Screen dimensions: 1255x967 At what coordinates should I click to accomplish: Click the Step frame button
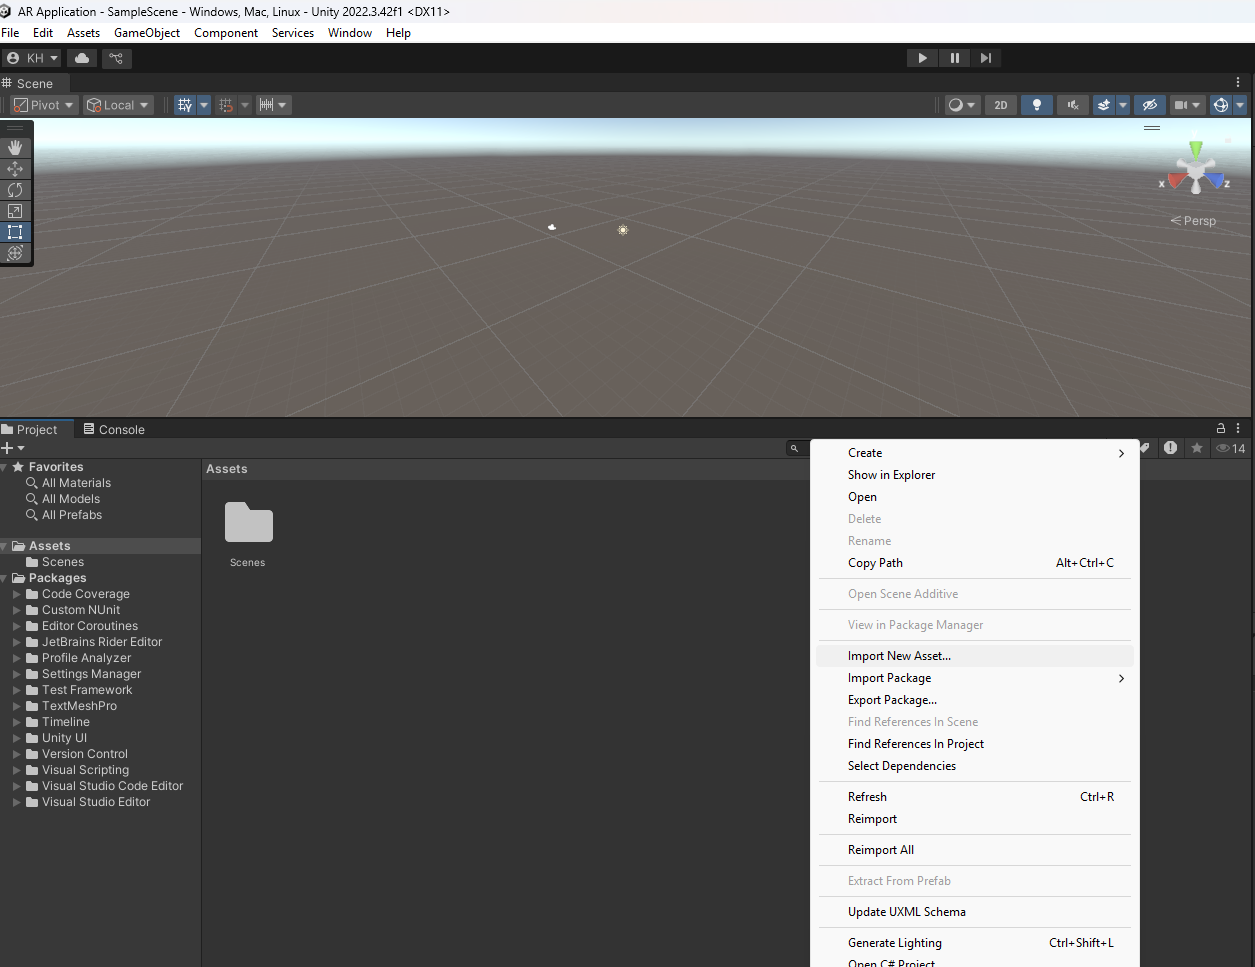tap(985, 58)
